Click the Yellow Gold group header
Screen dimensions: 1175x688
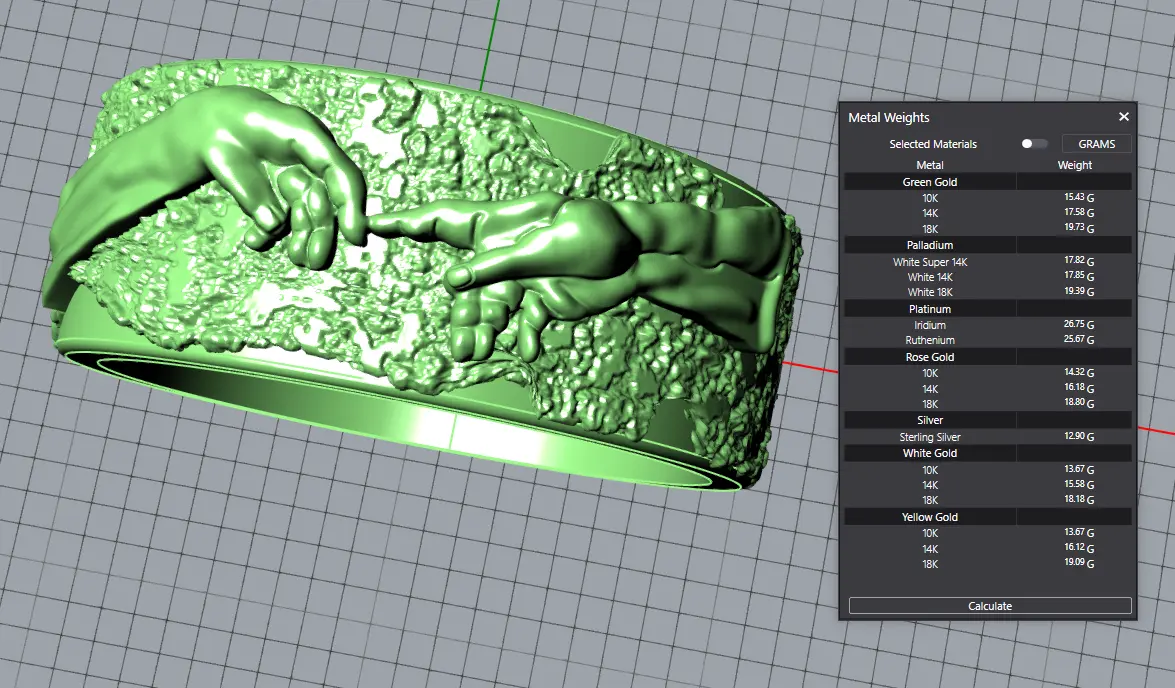[x=929, y=517]
